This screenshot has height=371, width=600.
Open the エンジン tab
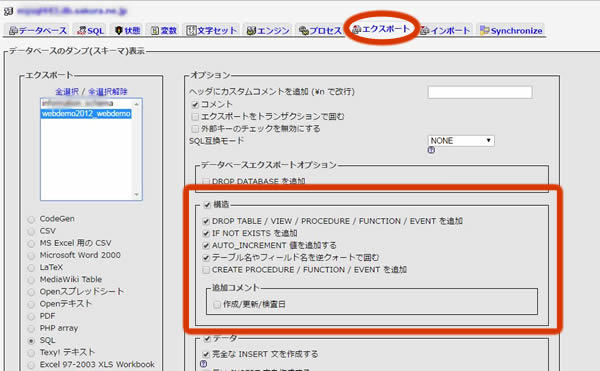268,31
